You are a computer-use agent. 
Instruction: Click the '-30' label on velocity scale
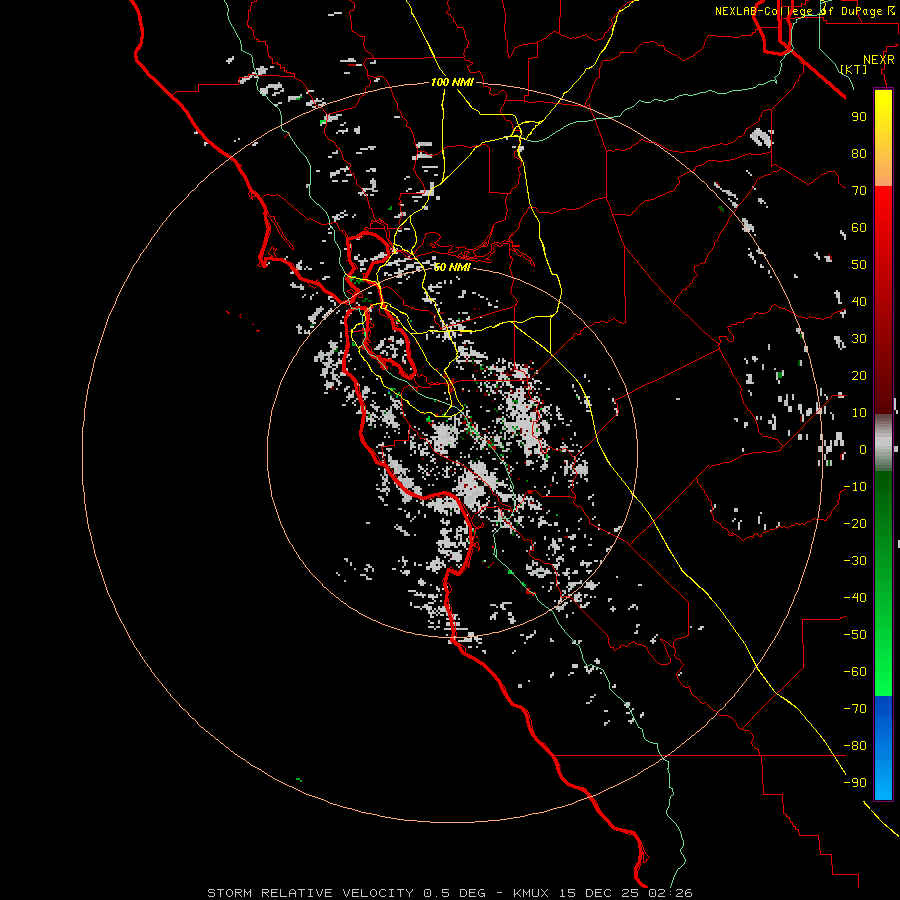coord(855,561)
